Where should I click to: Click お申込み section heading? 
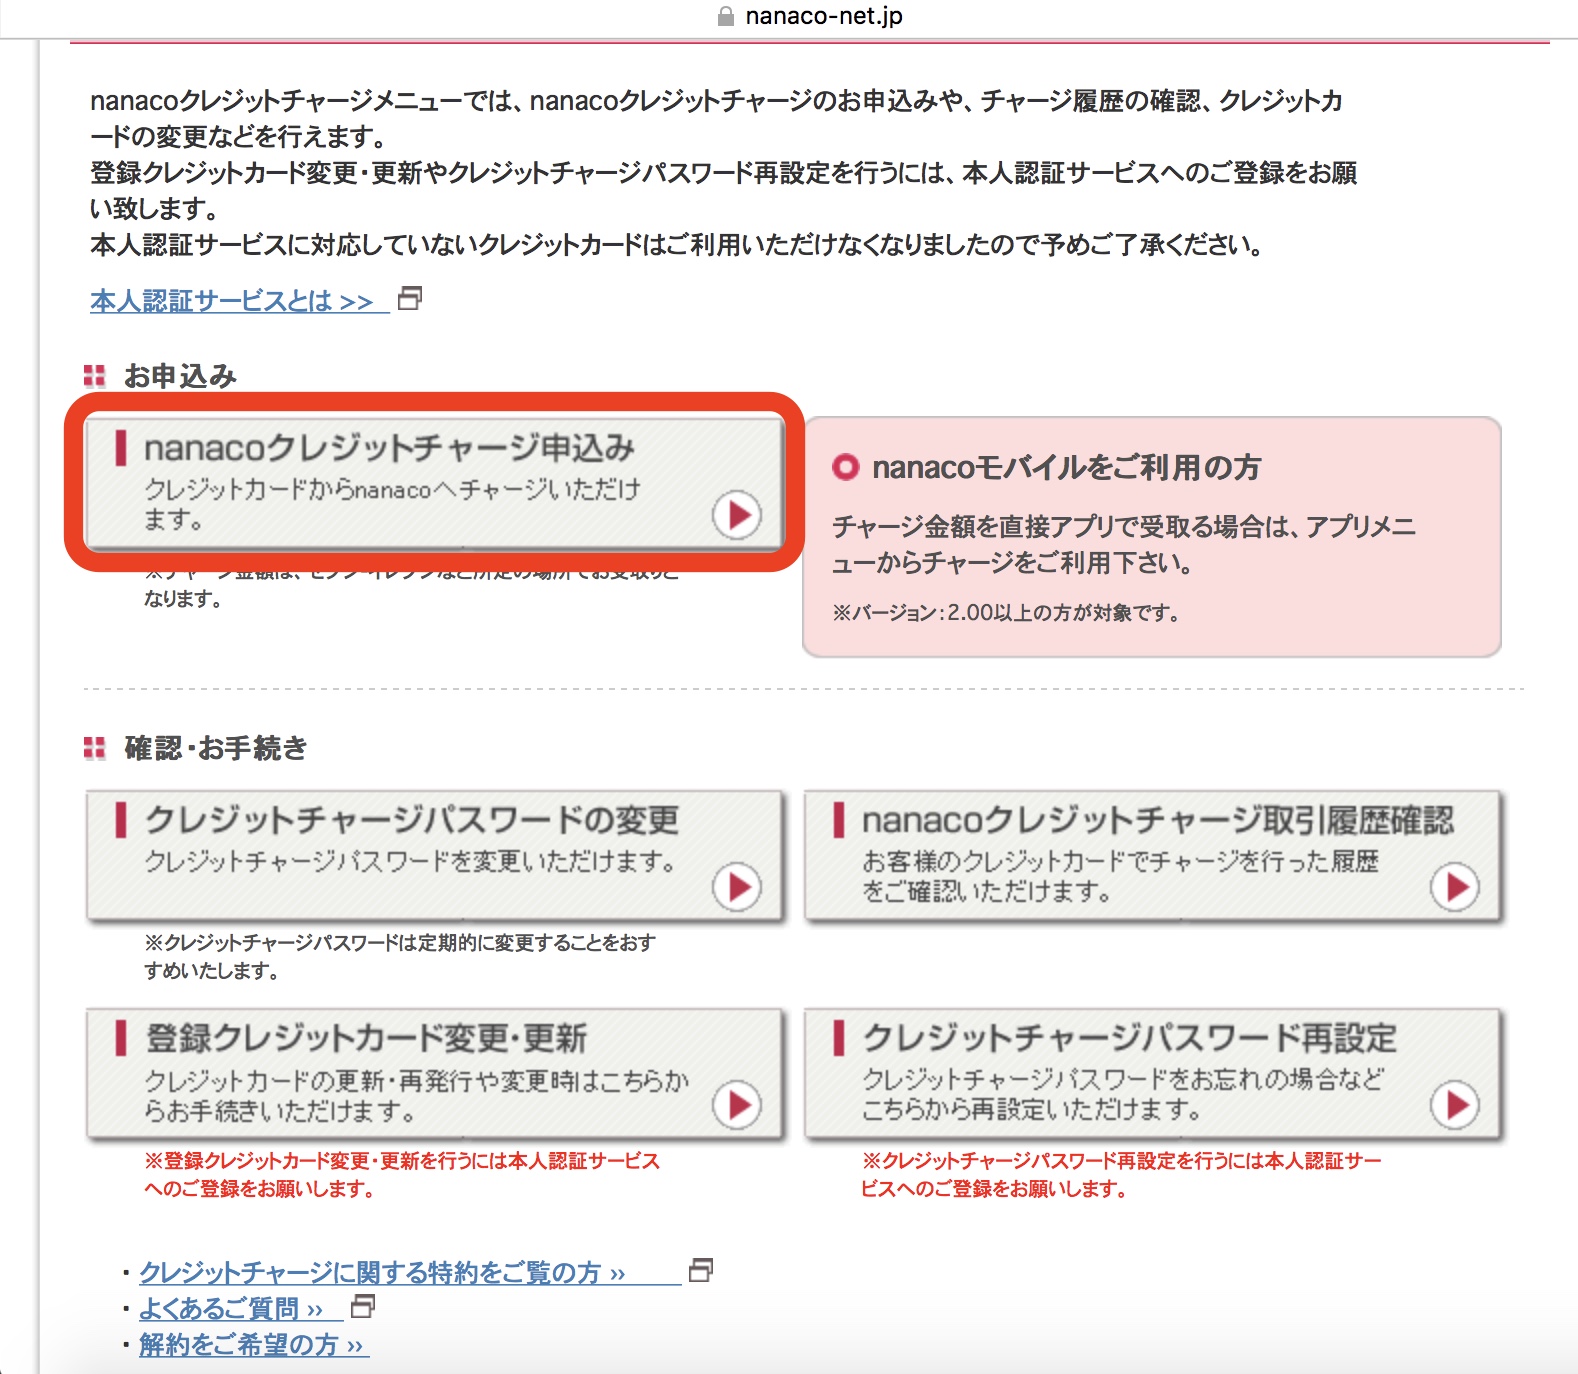point(180,376)
